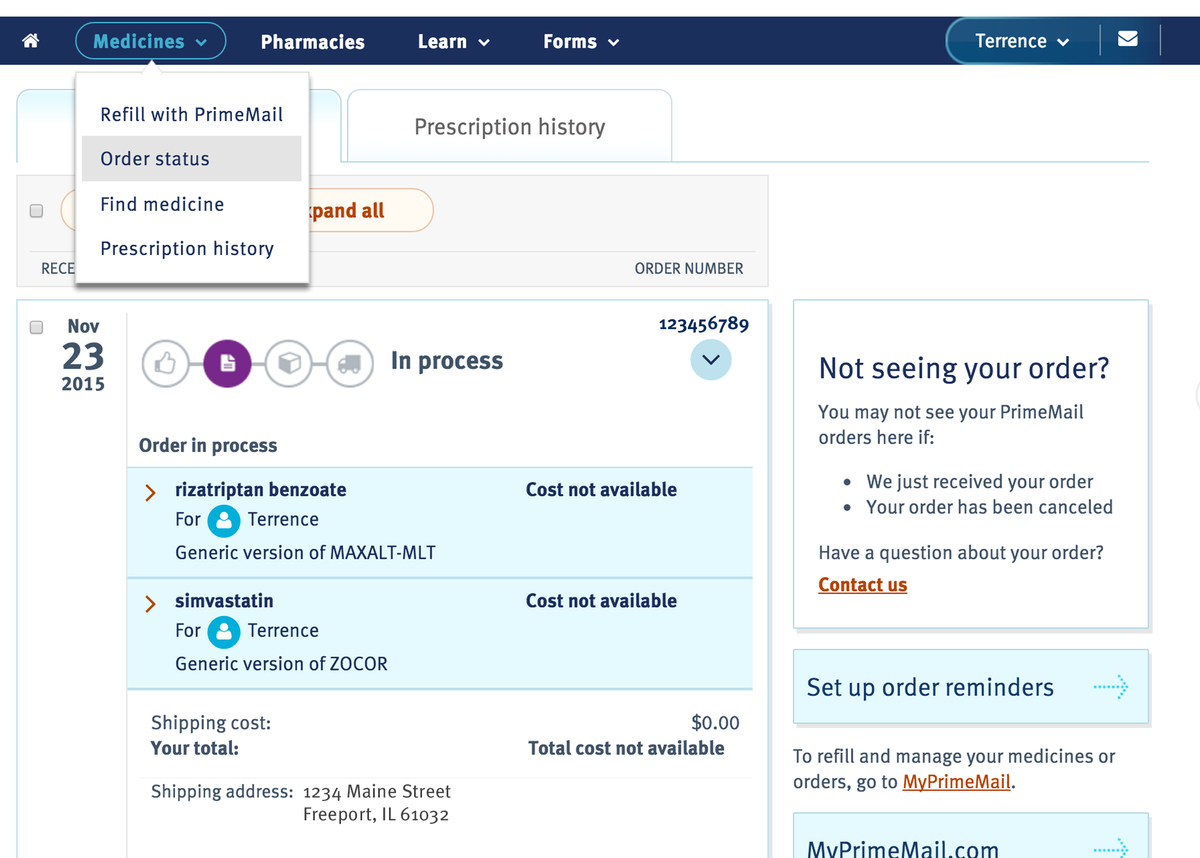Image resolution: width=1200 pixels, height=858 pixels.
Task: Go to the home icon
Action: (x=31, y=41)
